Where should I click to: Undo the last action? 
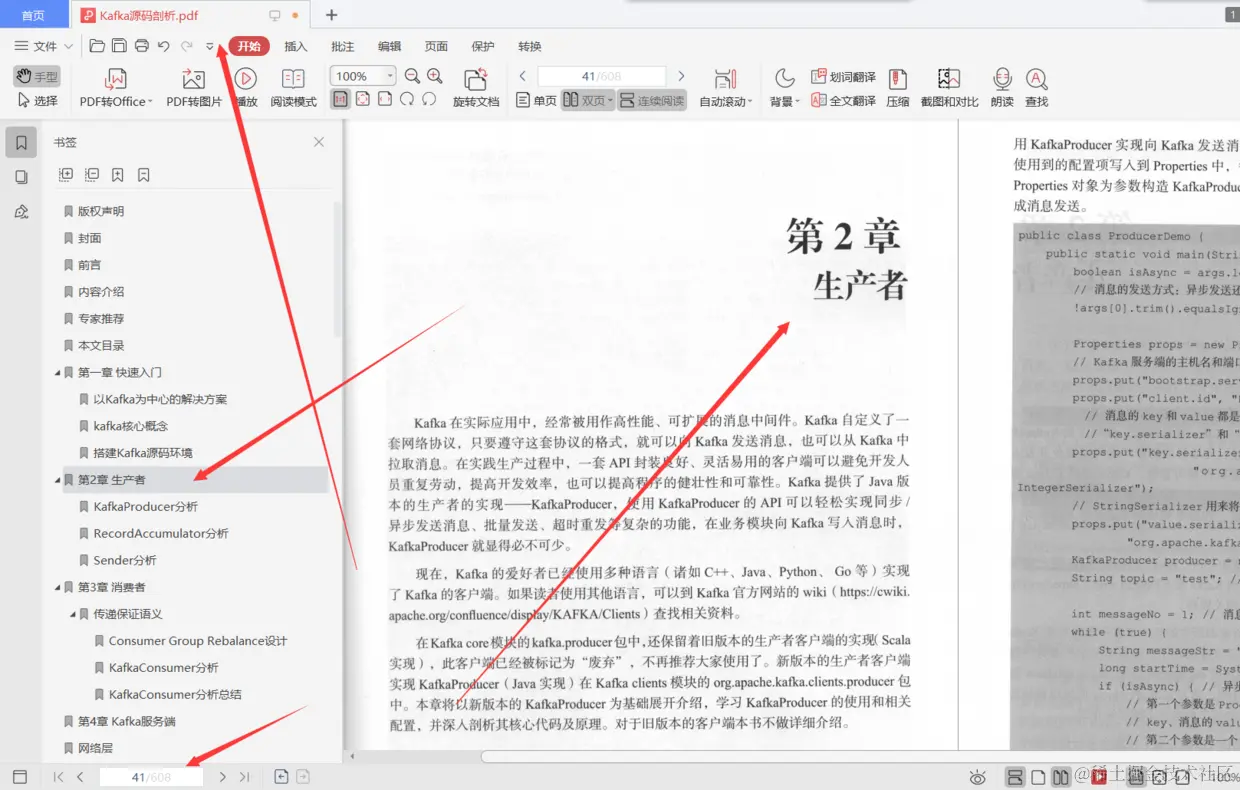click(164, 46)
